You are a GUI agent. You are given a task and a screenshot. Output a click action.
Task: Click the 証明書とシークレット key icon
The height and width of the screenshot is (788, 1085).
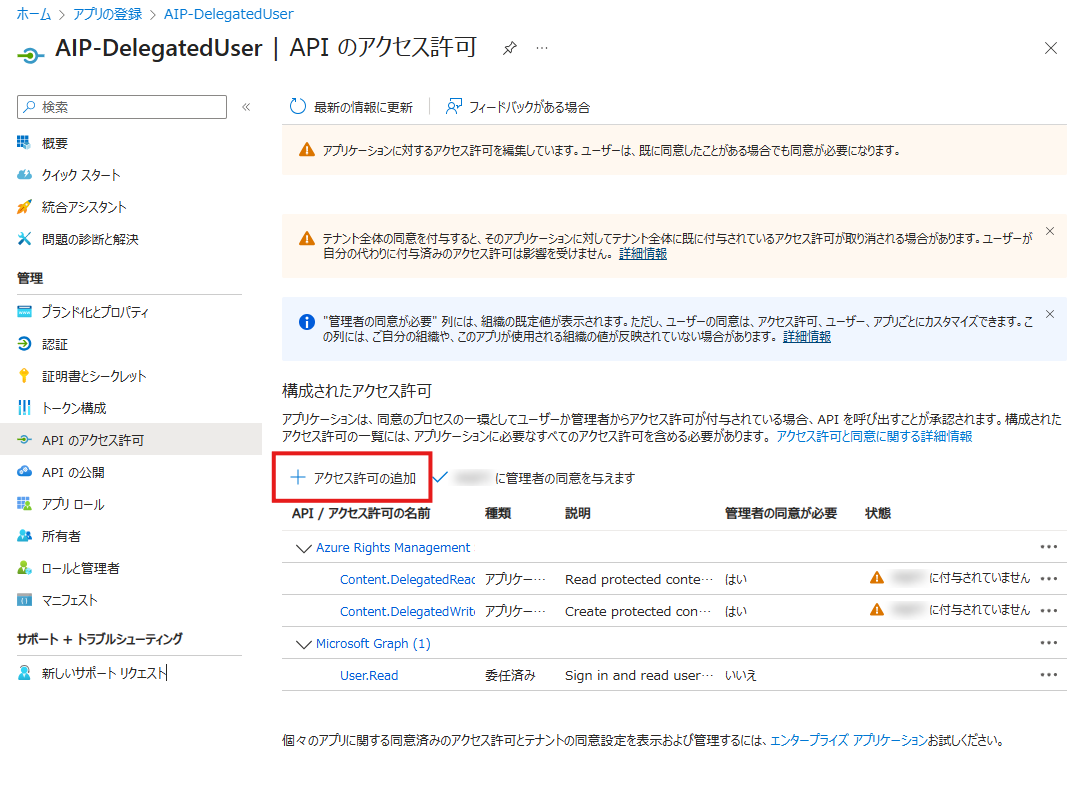click(24, 375)
